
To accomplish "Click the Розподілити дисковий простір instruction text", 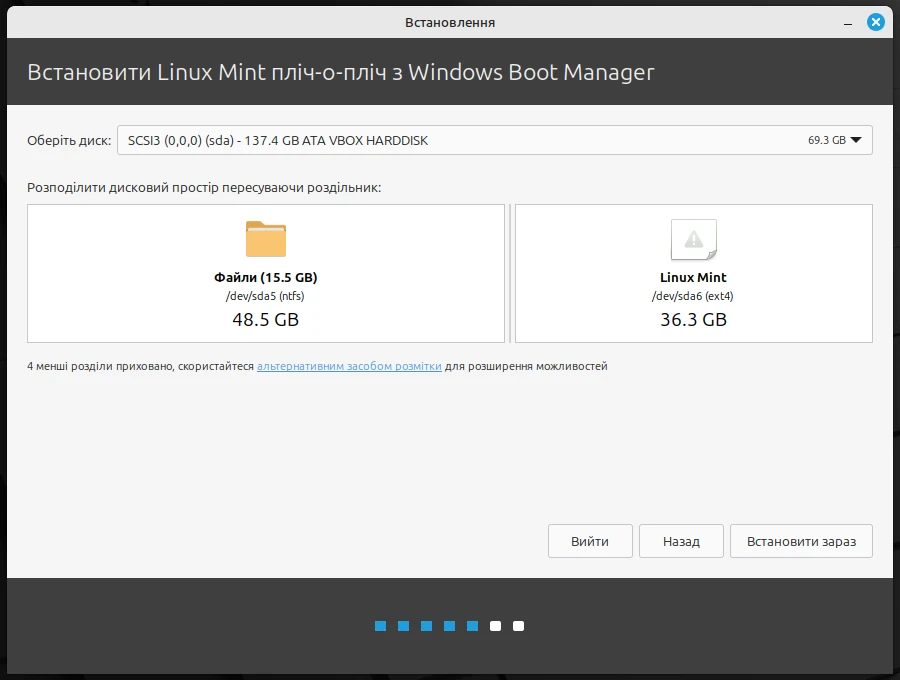I will pyautogui.click(x=204, y=188).
